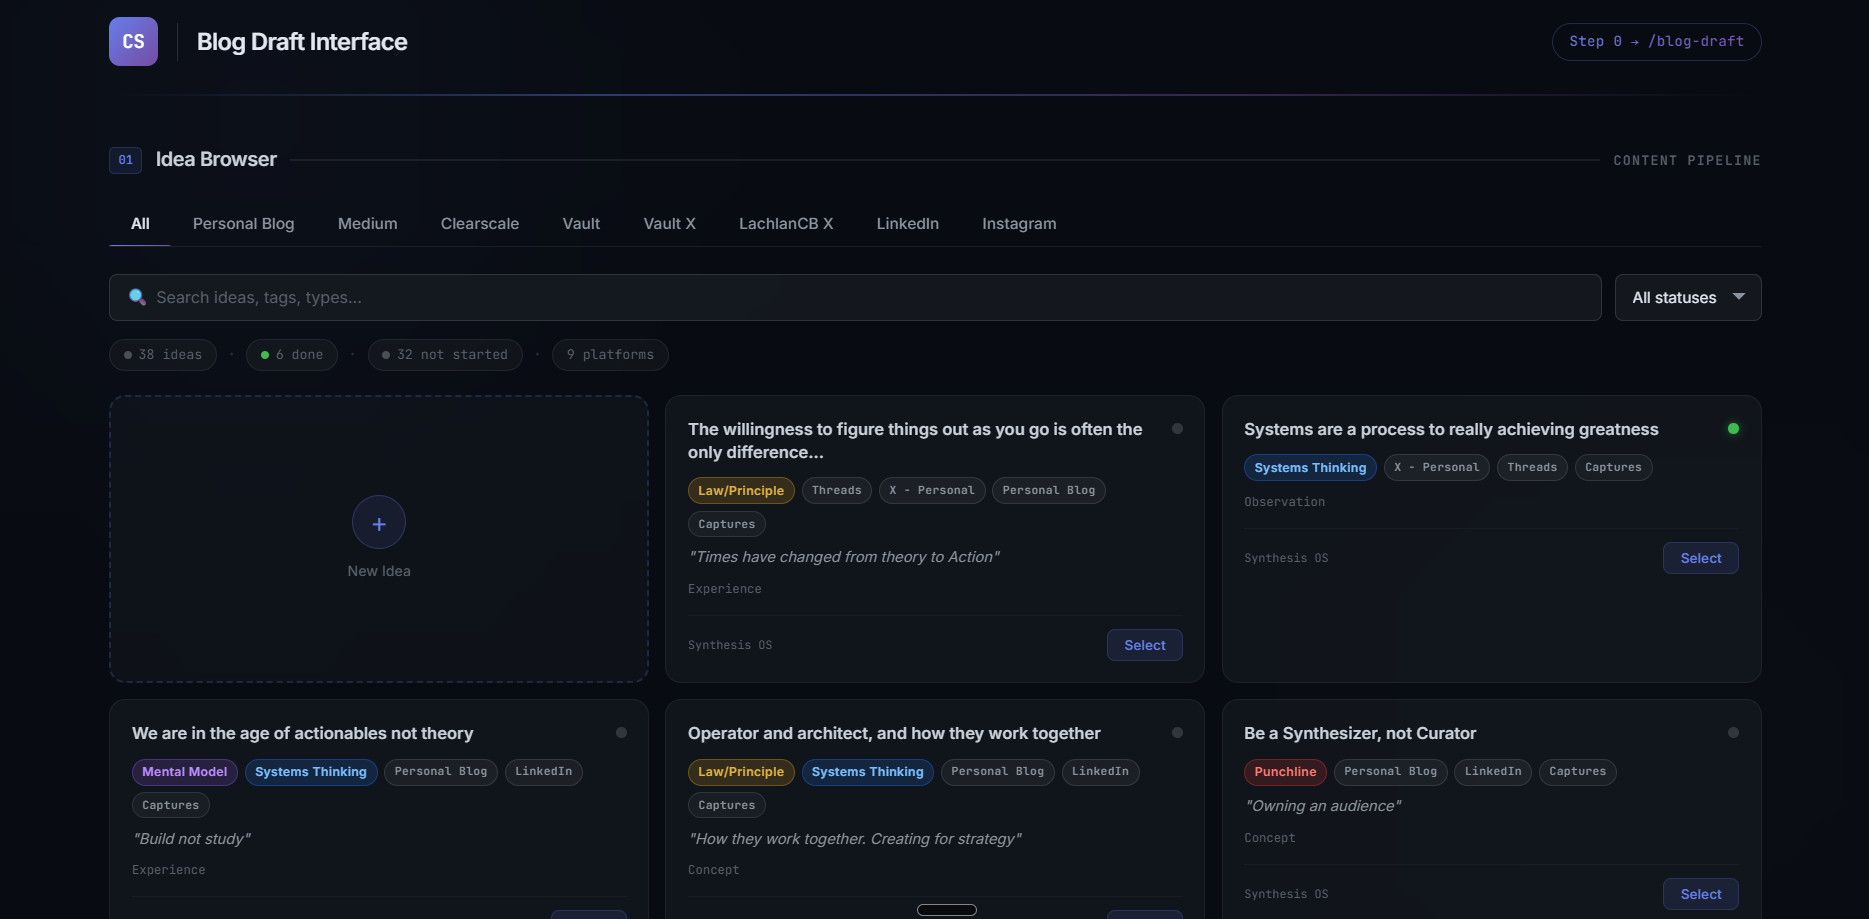Click status dot on 'Systems are a process' card
This screenshot has width=1869, height=919.
[1733, 429]
